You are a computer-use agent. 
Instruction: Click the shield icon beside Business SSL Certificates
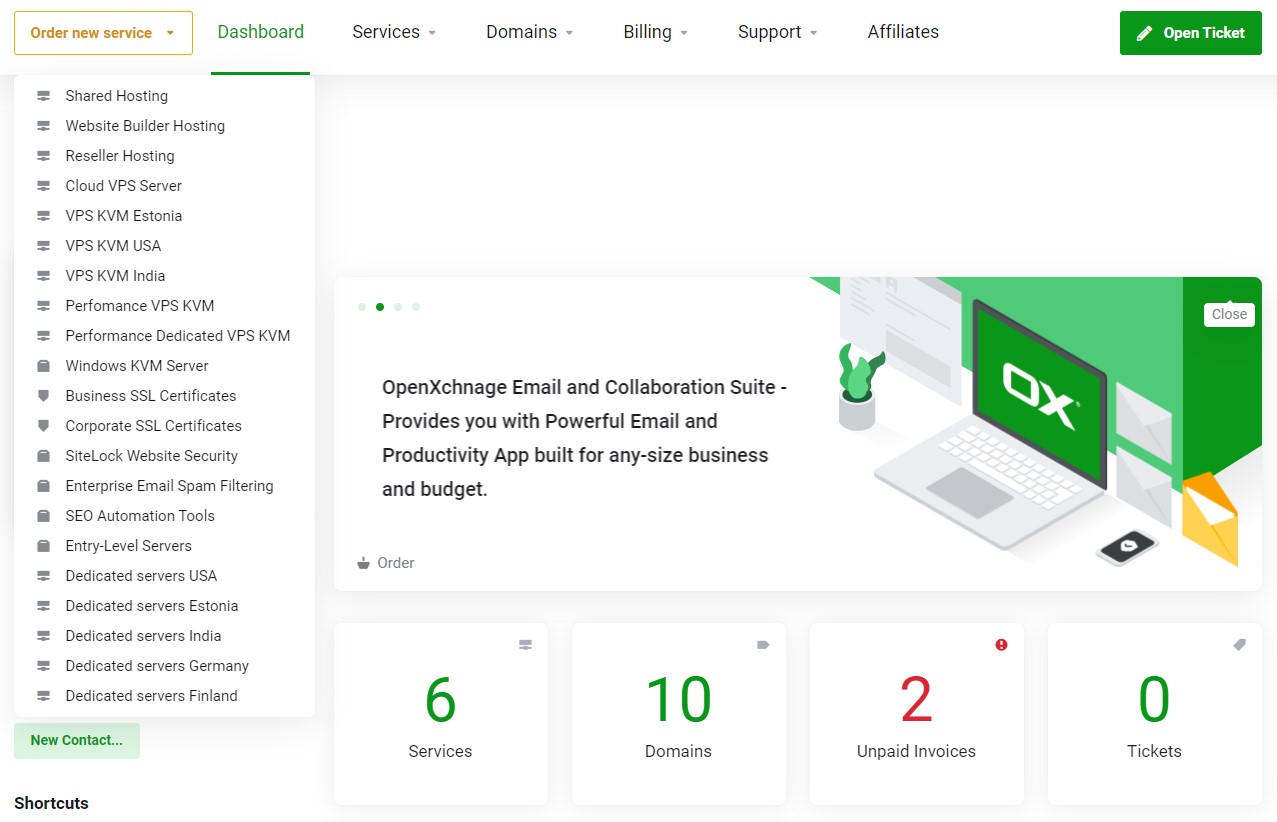(43, 395)
